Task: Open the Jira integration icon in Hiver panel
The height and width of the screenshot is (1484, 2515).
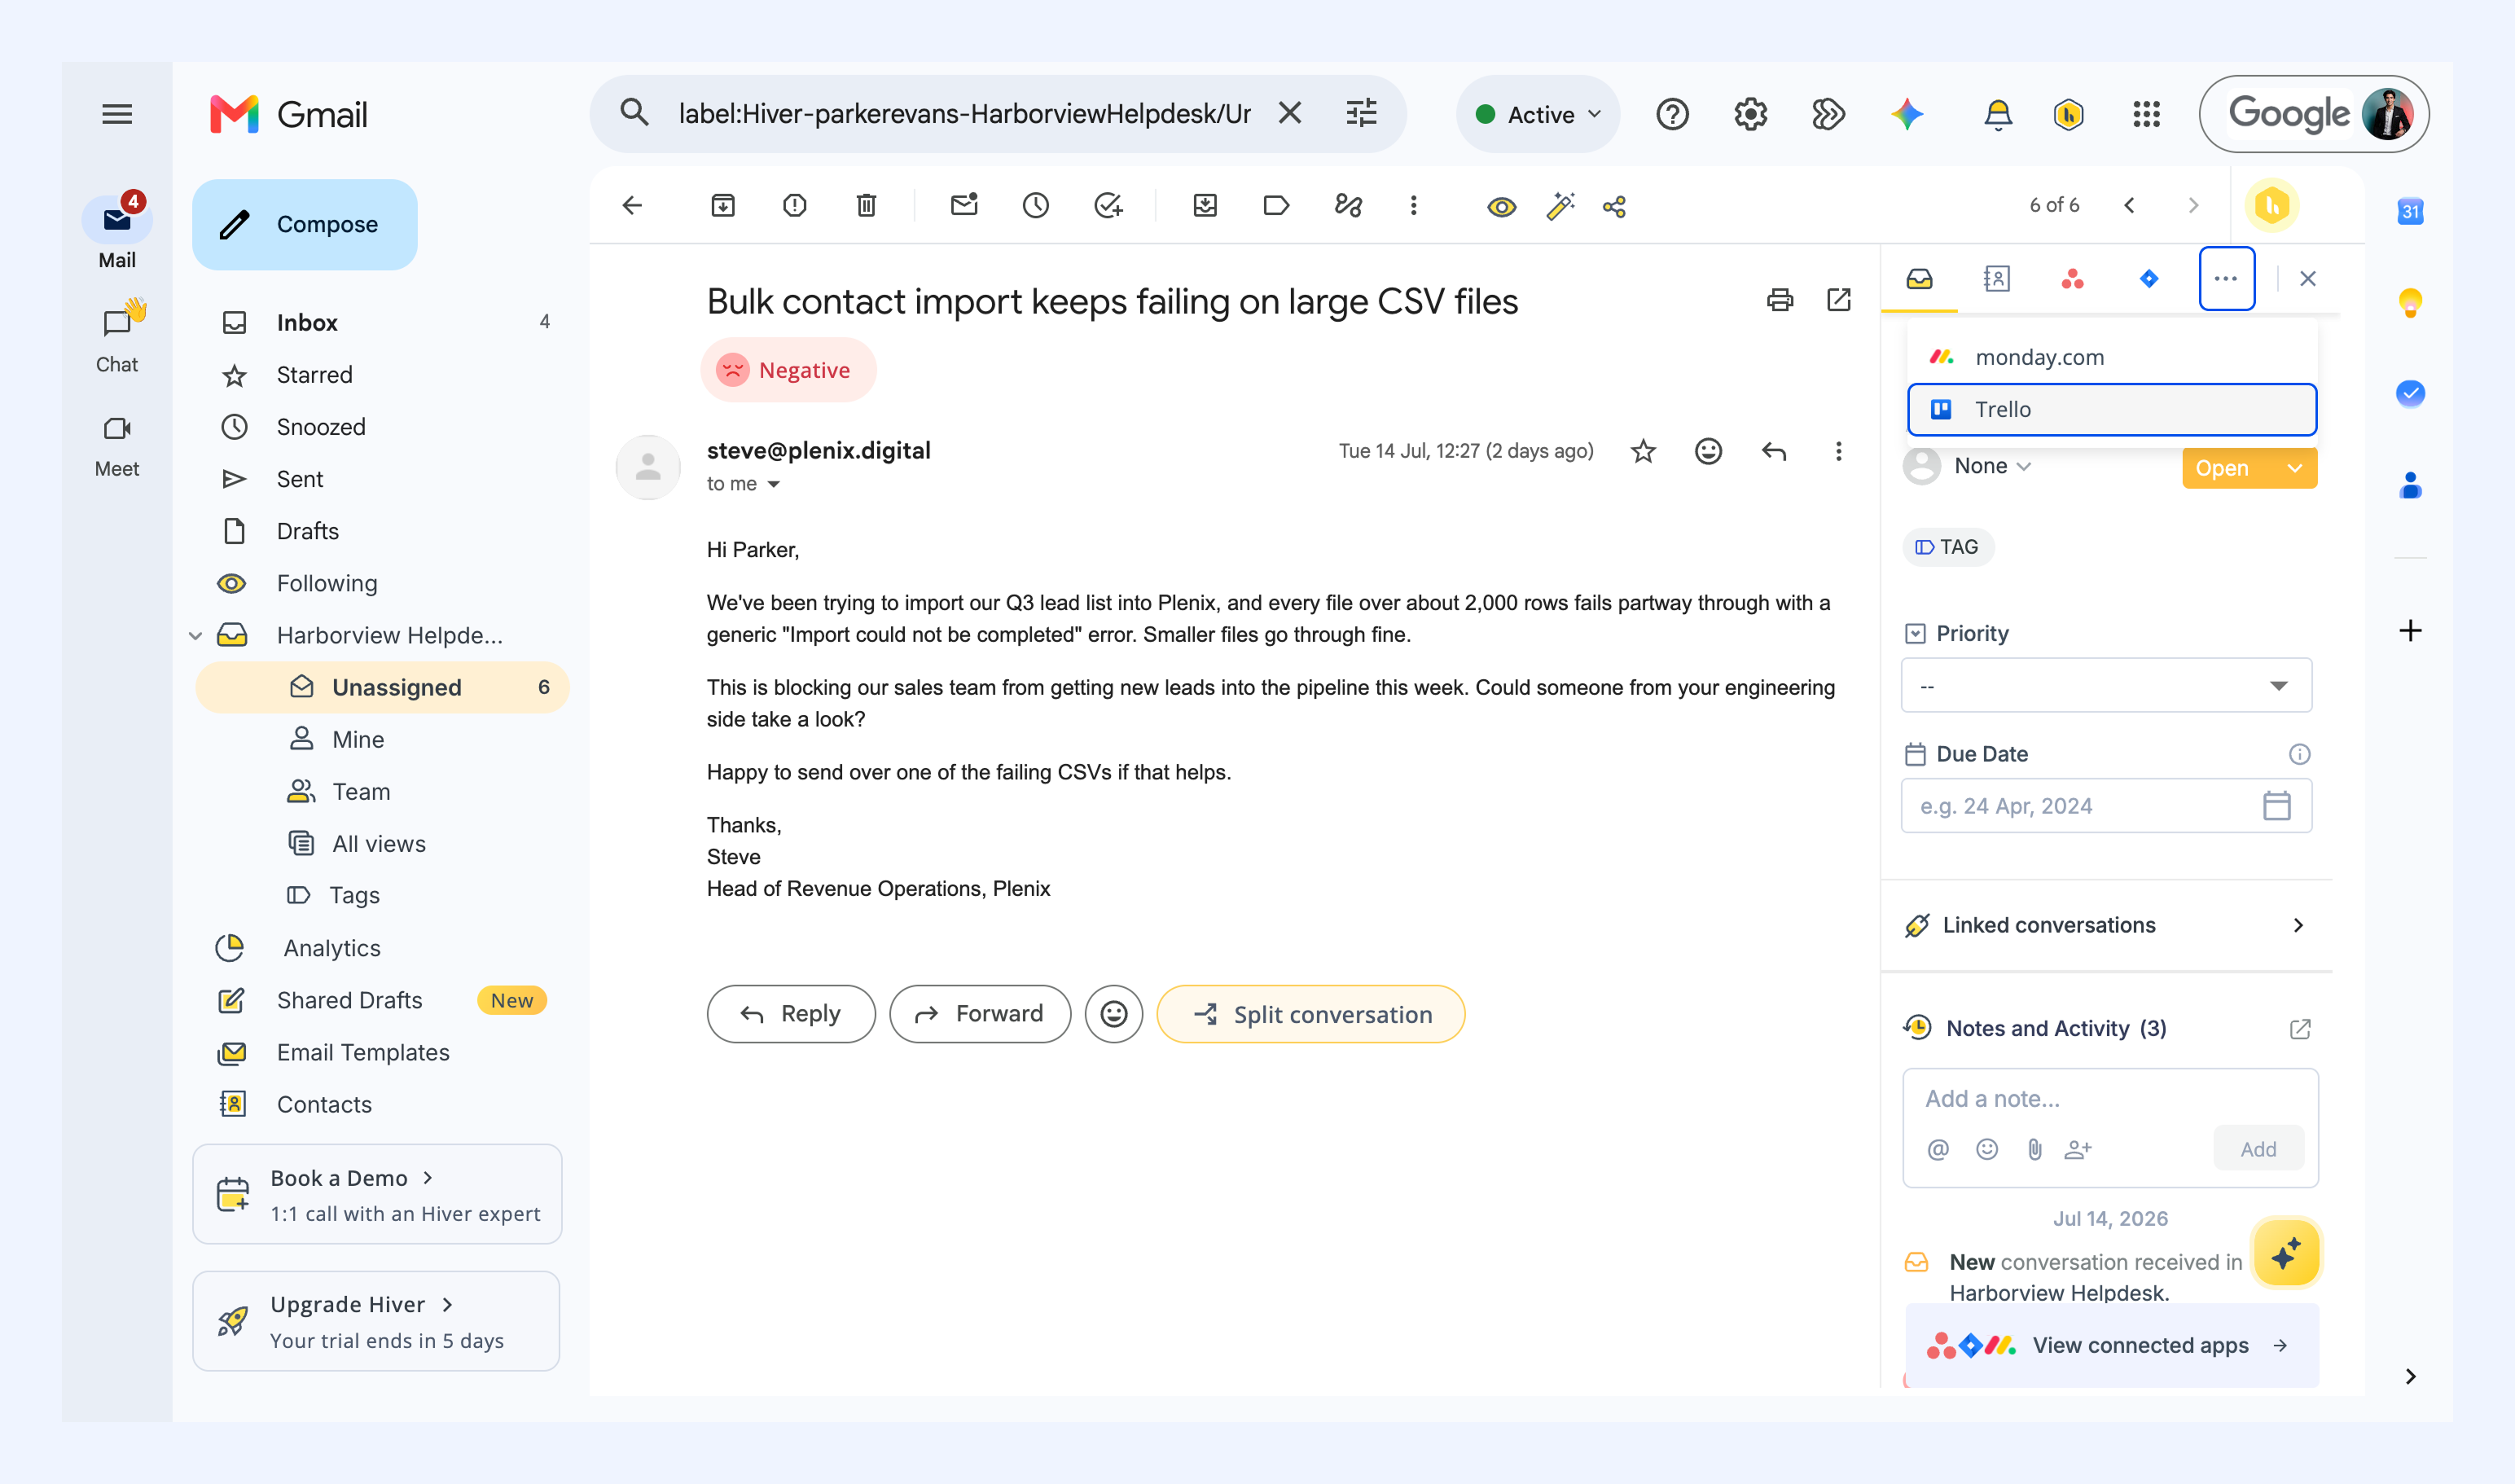Action: (x=2149, y=279)
